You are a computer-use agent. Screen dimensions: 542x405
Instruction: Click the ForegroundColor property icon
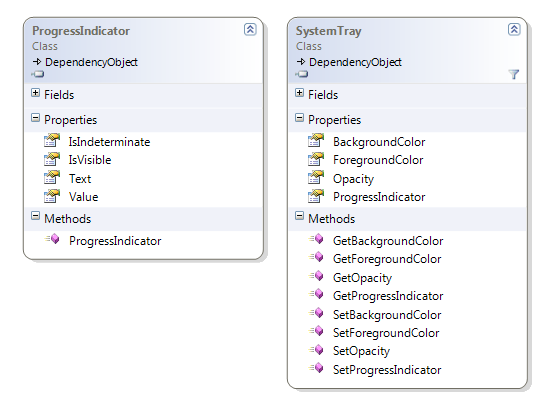click(316, 159)
